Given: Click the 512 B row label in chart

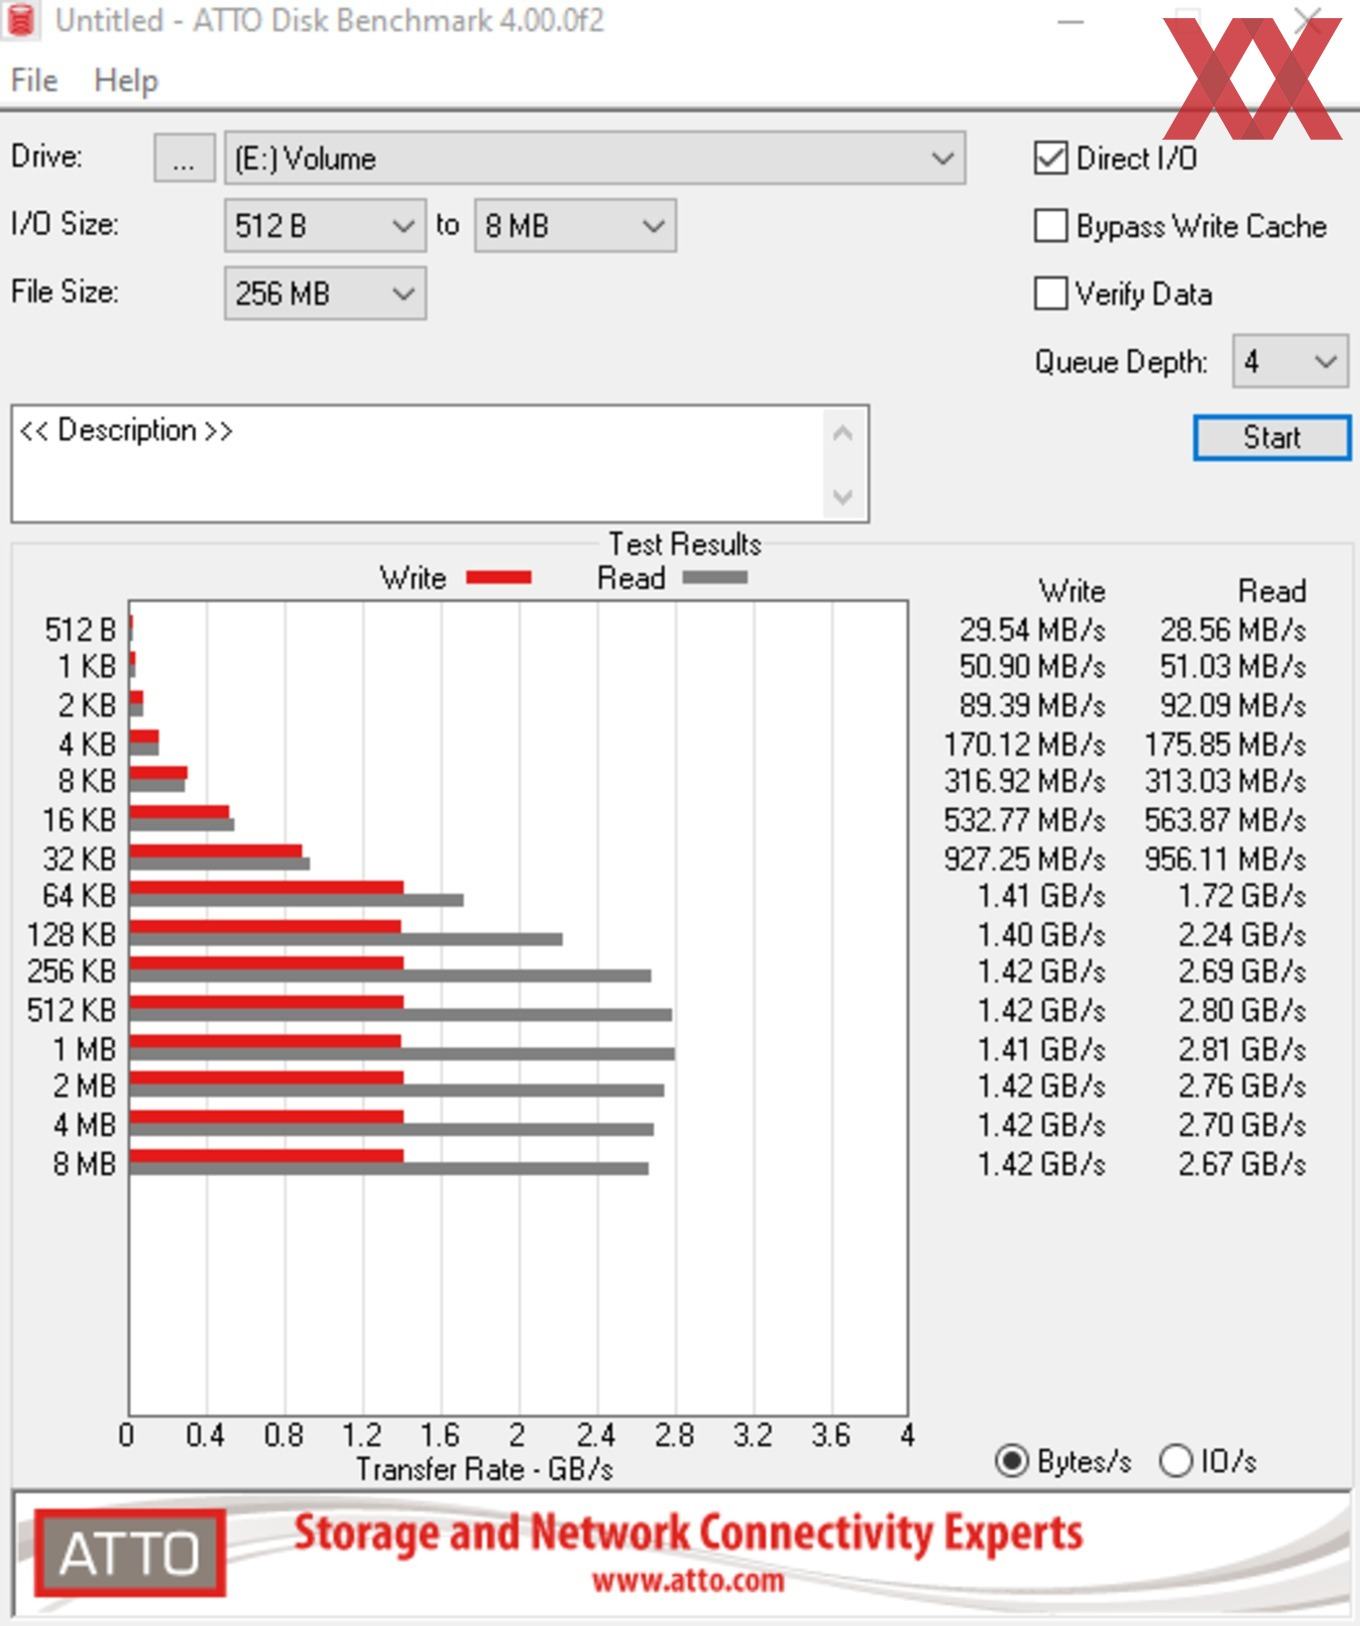Looking at the screenshot, I should [80, 630].
